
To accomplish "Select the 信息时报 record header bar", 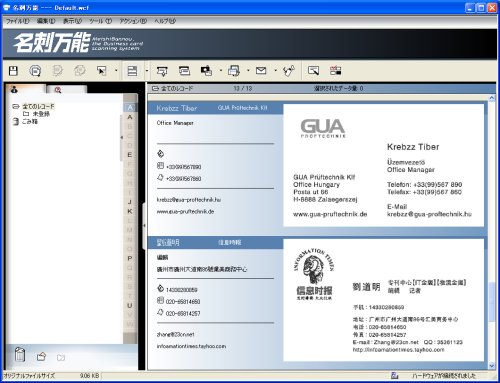I will (215, 242).
